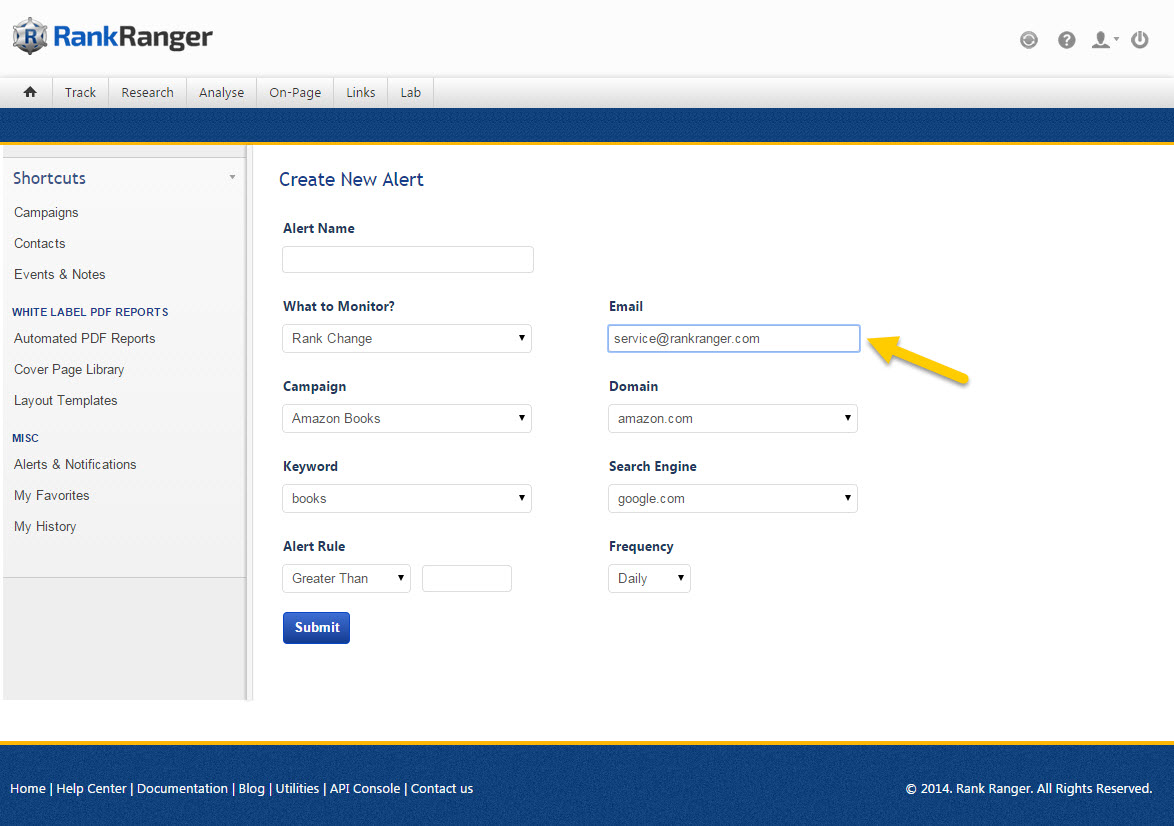Click the circular refresh icon in the header
The width and height of the screenshot is (1174, 826).
pos(1028,40)
